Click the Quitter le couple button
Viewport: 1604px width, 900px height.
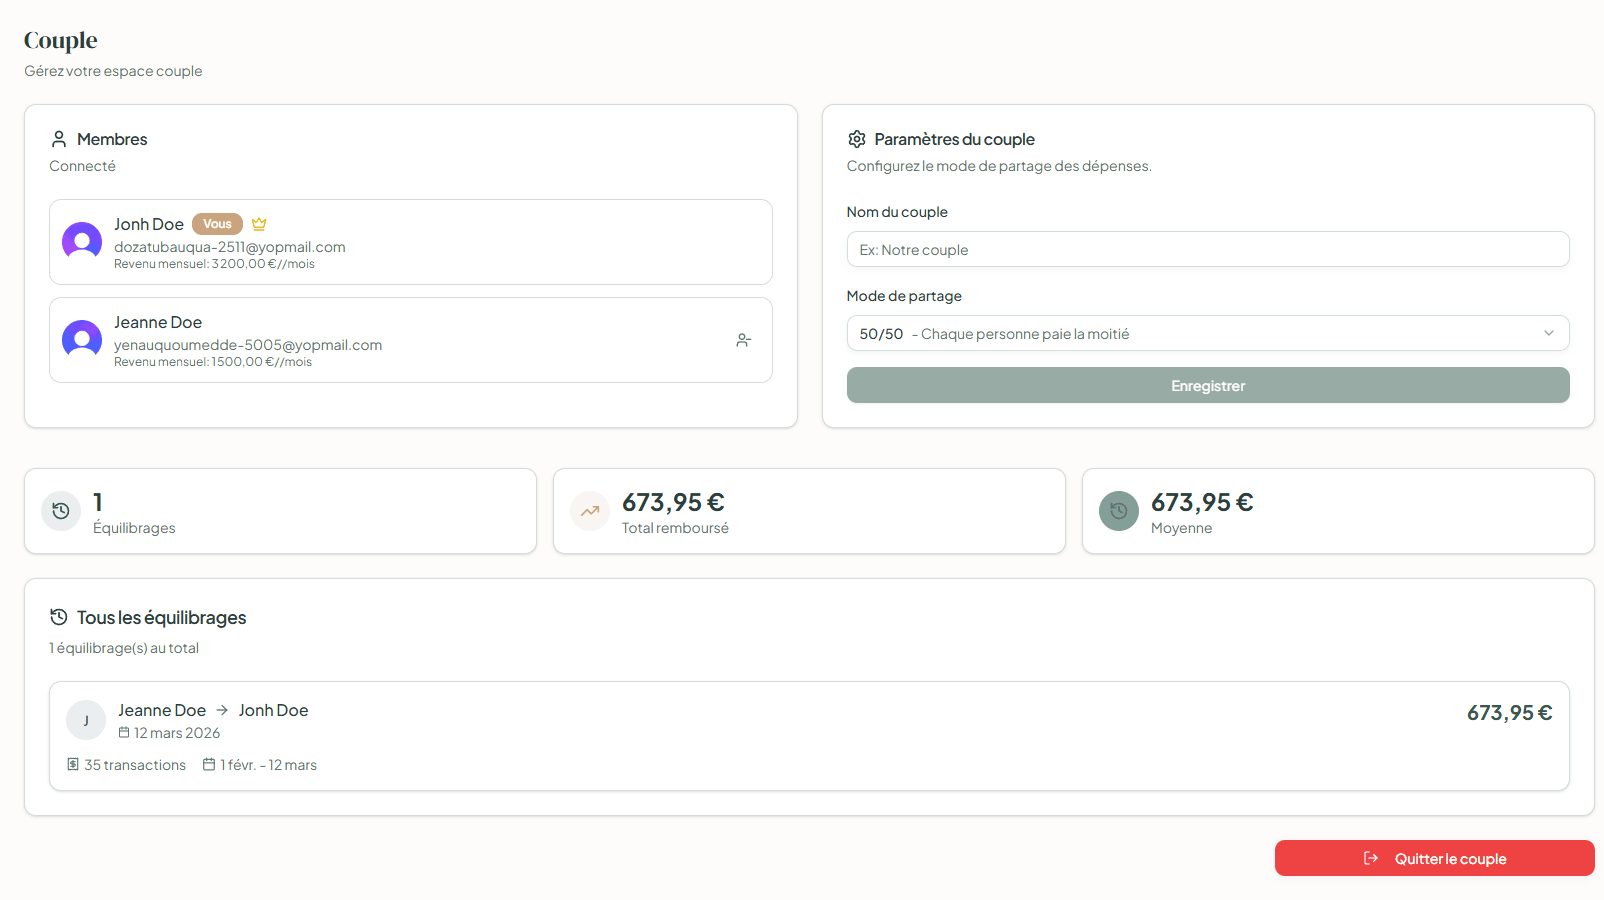pyautogui.click(x=1434, y=858)
